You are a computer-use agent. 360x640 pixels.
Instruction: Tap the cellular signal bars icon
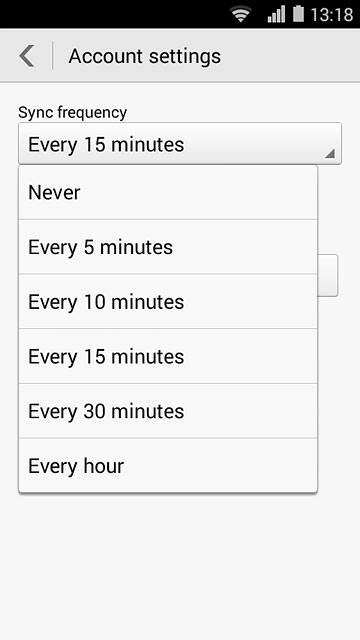[x=276, y=14]
